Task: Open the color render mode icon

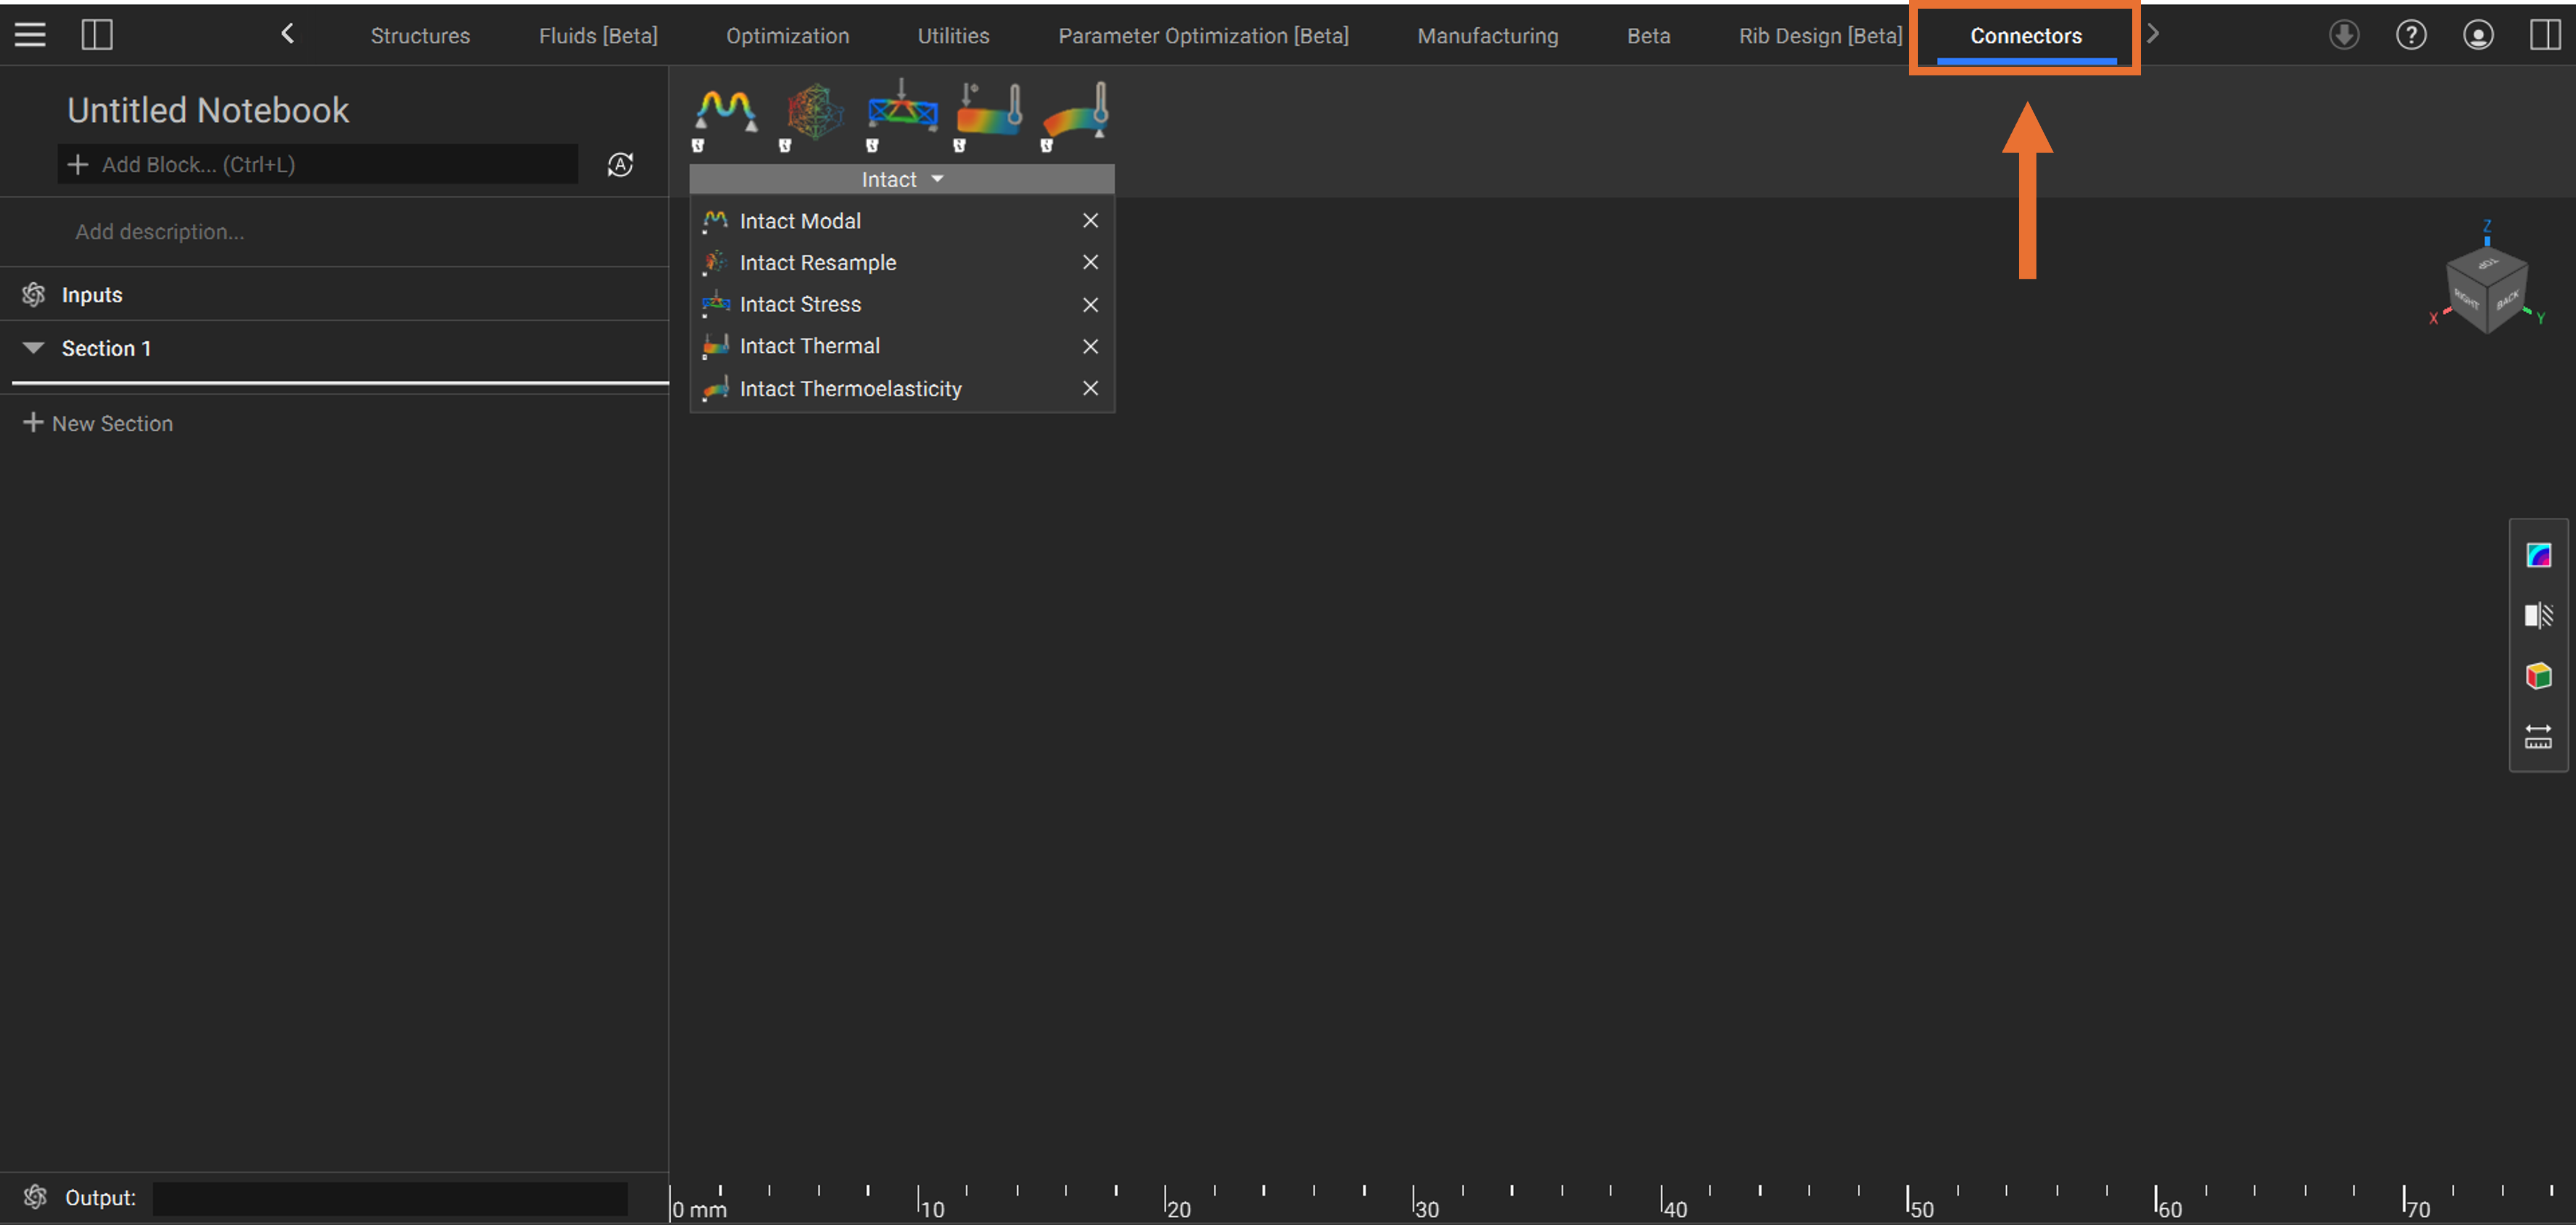Action: point(2538,555)
